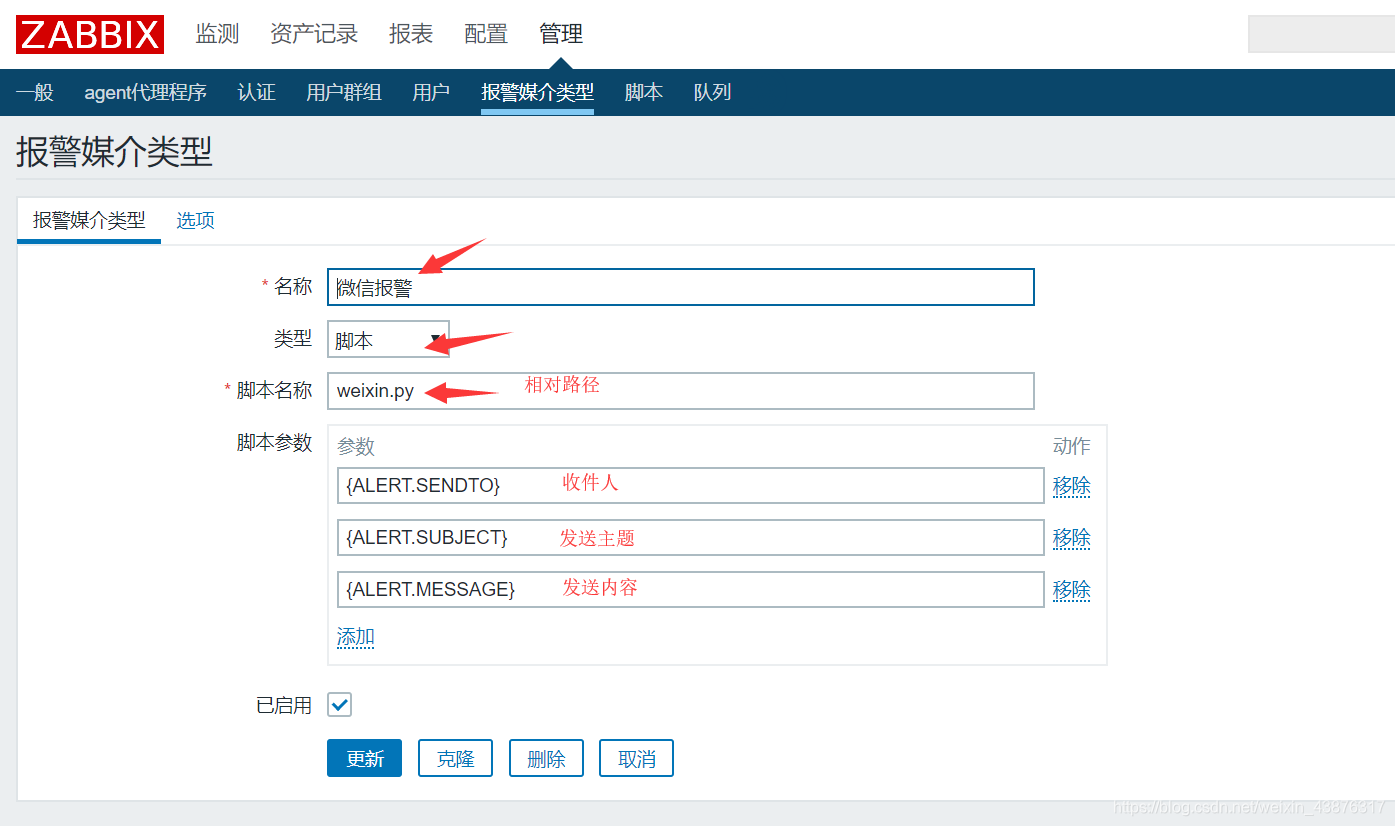Click the 脚本参数 label
The image size is (1395, 826).
pos(275,443)
